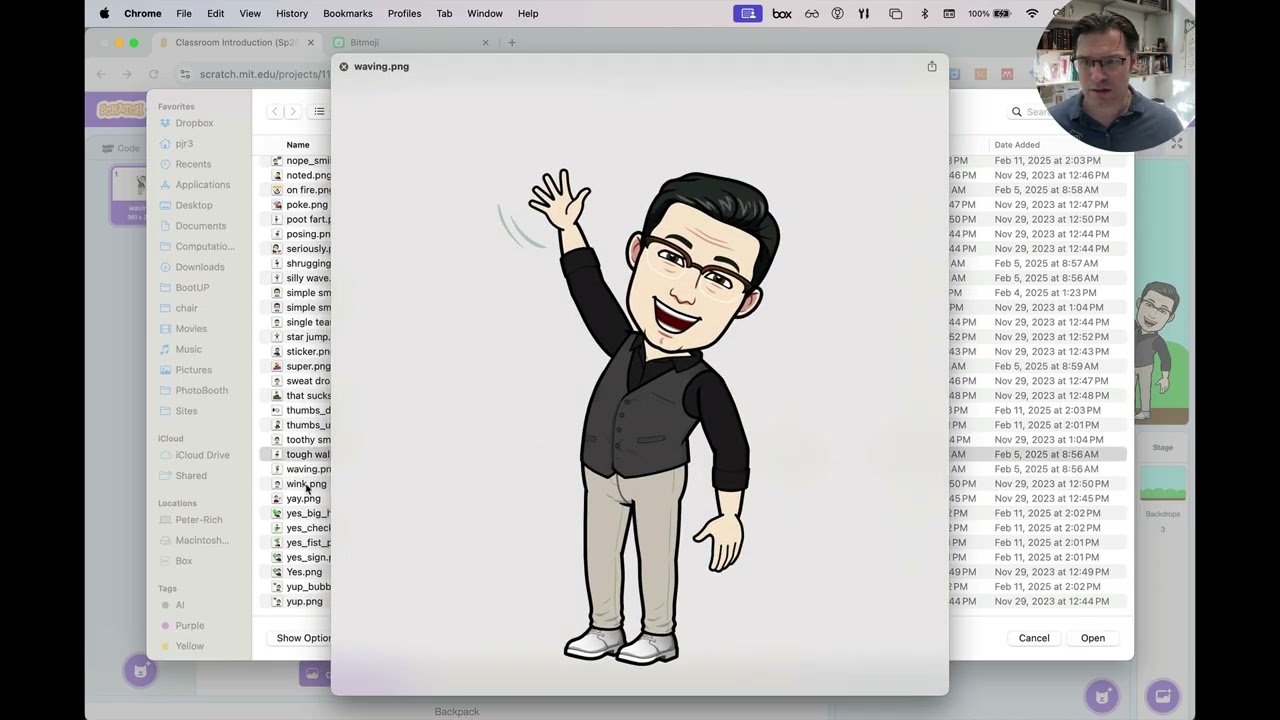Click the box menu bar icon
Image resolution: width=1280 pixels, height=720 pixels.
point(782,13)
